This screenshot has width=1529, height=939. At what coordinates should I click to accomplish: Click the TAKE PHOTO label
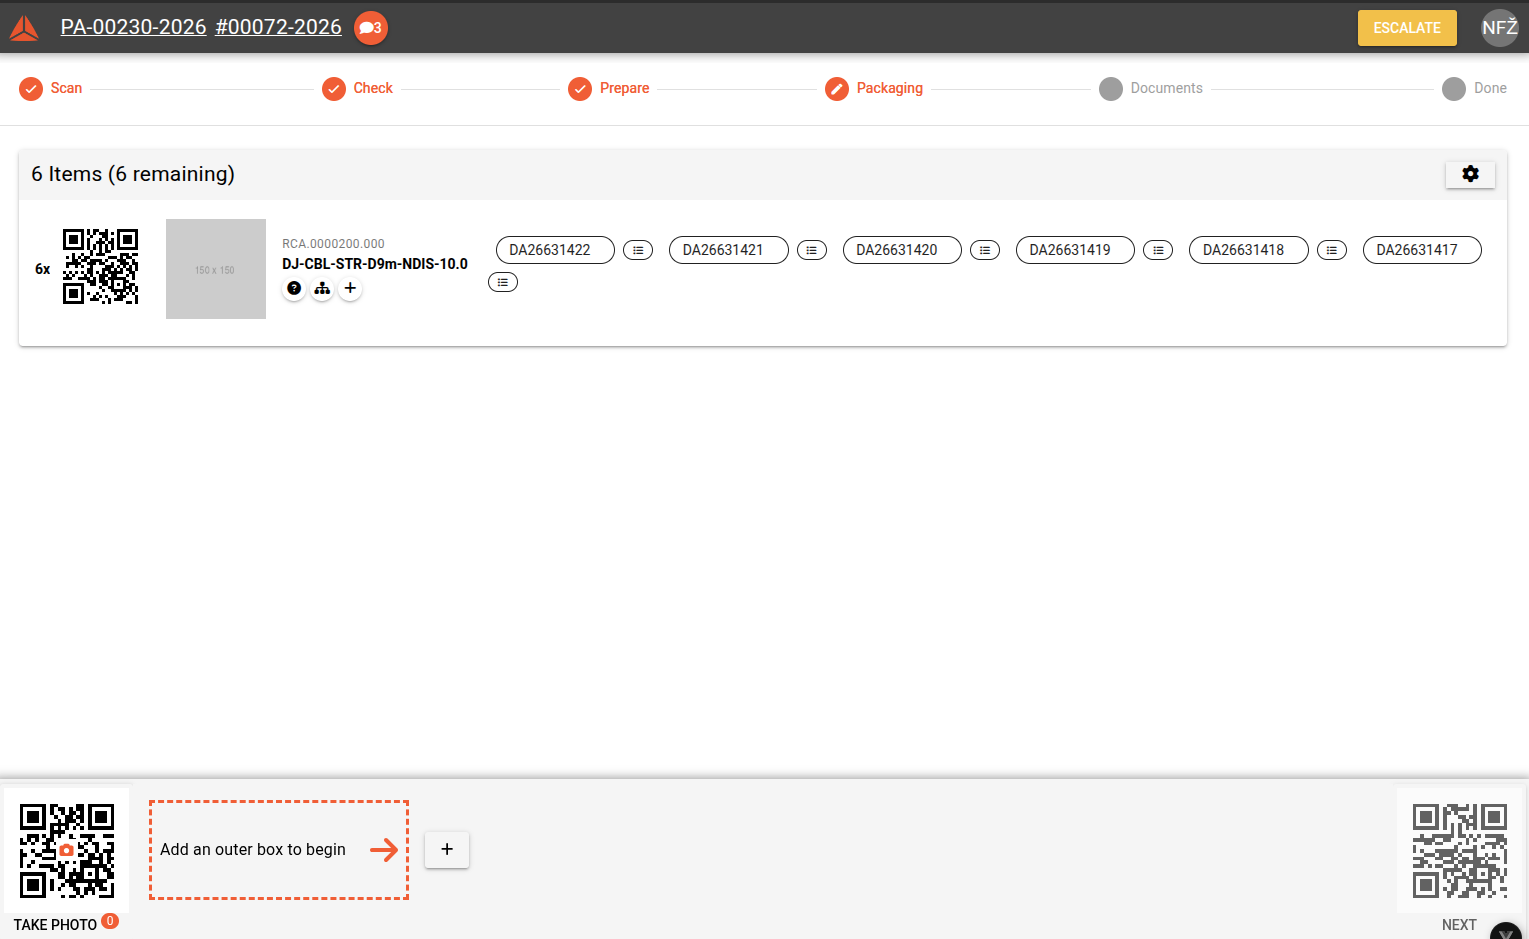pyautogui.click(x=55, y=925)
